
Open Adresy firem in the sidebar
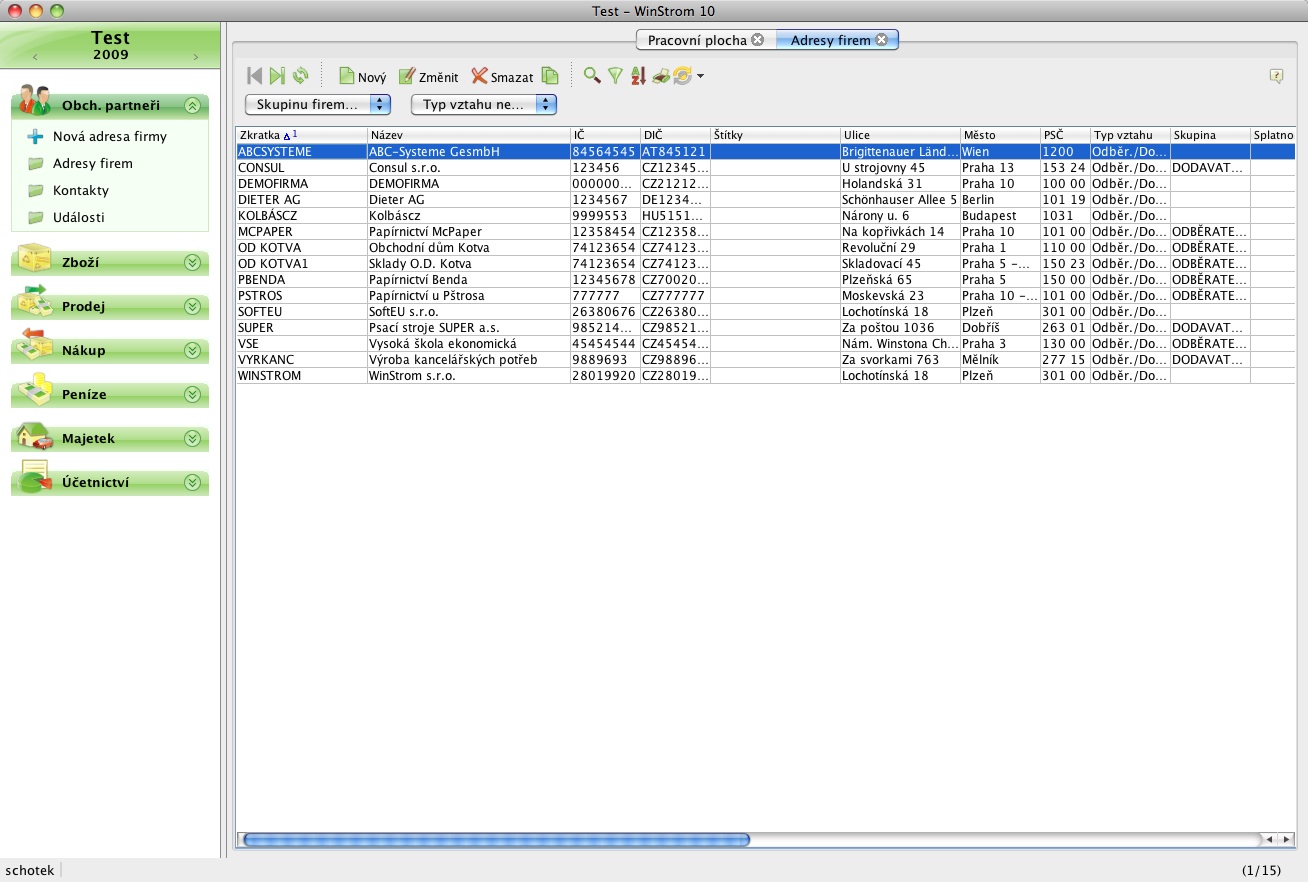(93, 164)
